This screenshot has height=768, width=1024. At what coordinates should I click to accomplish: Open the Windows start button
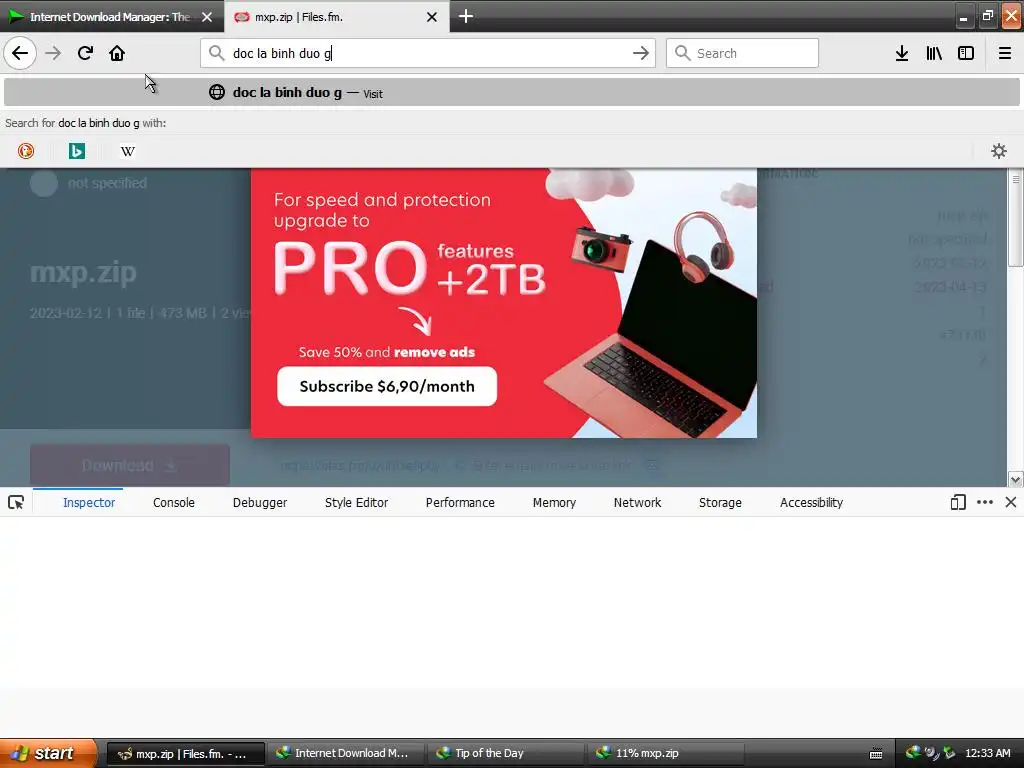[47, 753]
